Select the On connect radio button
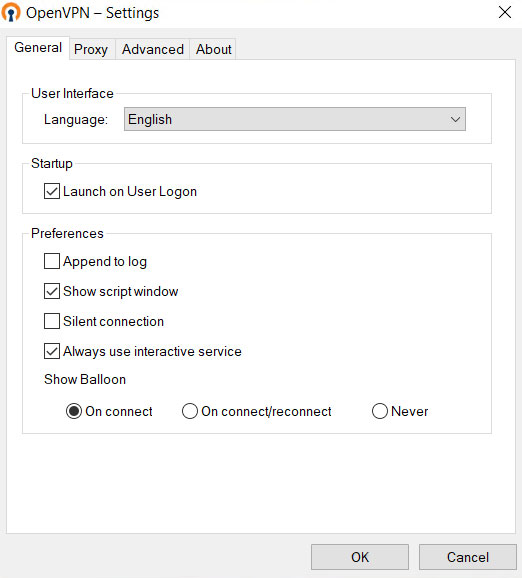Image resolution: width=522 pixels, height=578 pixels. pyautogui.click(x=74, y=411)
